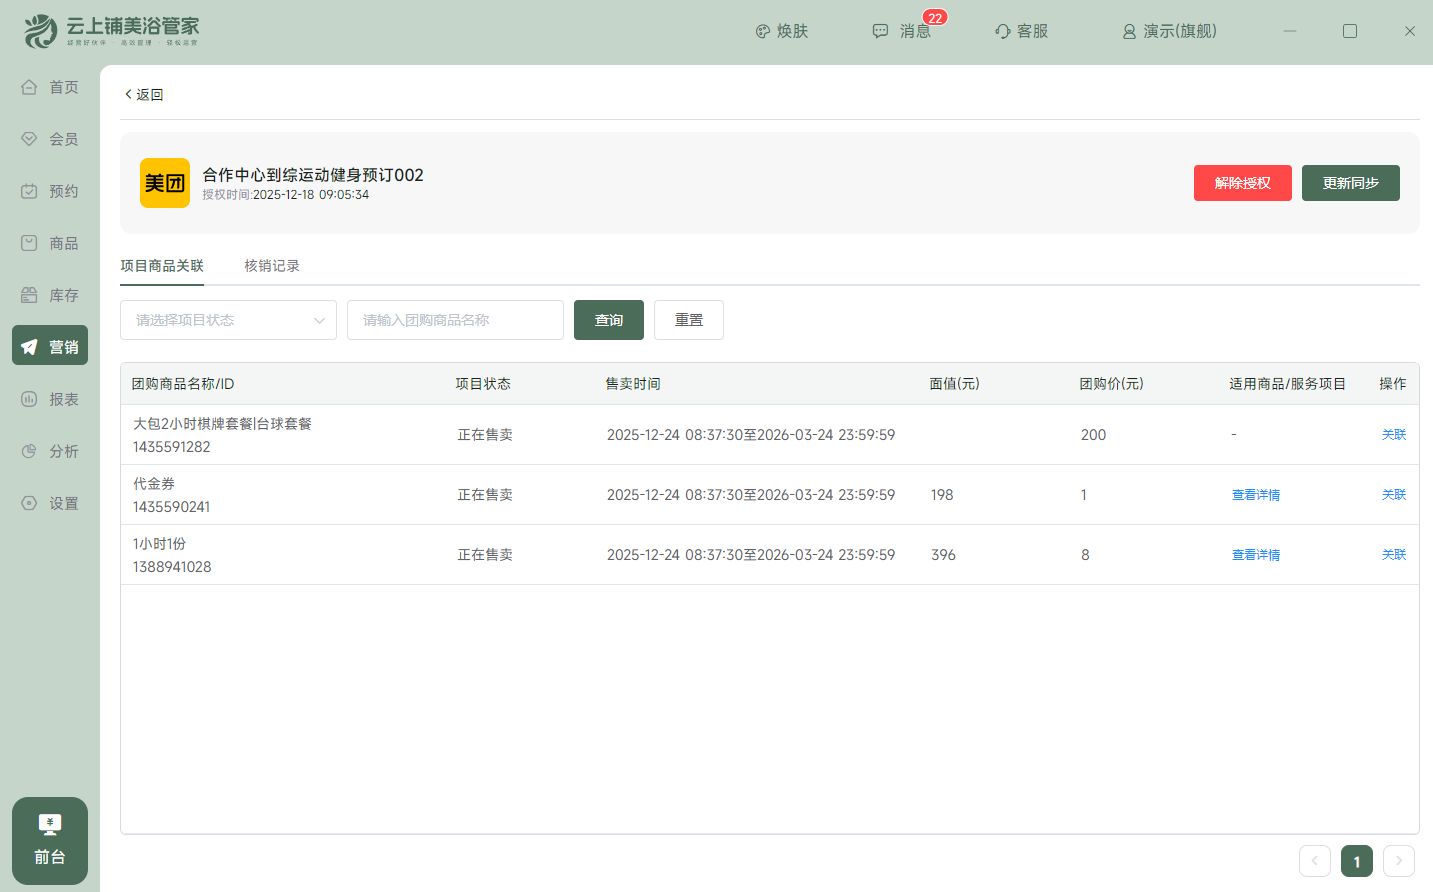
Task: Switch to the 核销记录 tab
Action: point(272,266)
